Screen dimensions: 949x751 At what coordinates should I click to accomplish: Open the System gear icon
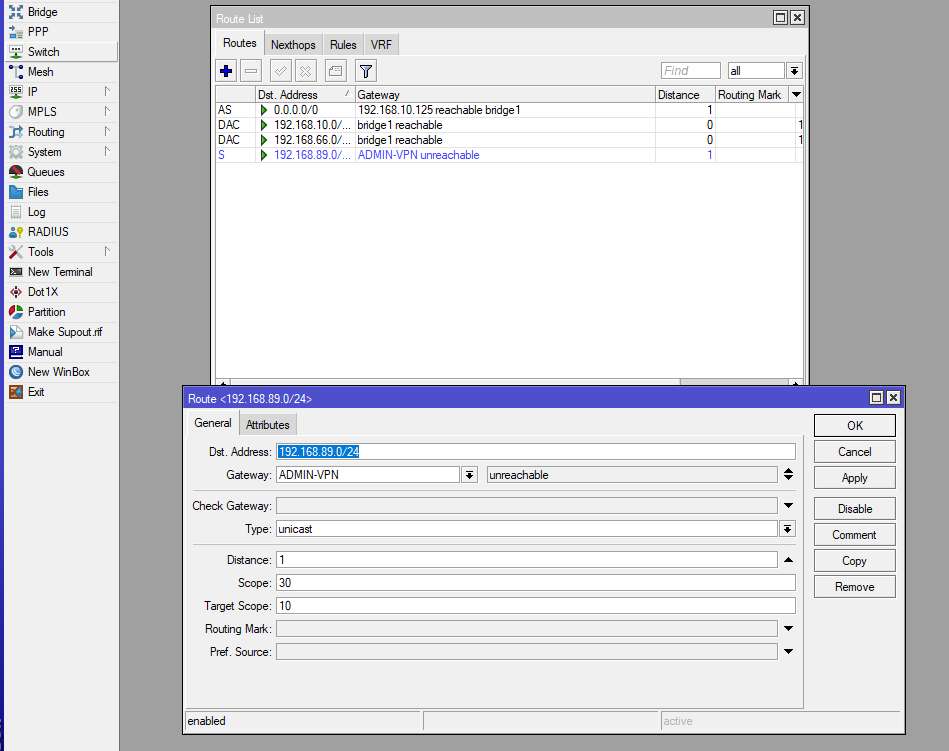click(16, 151)
